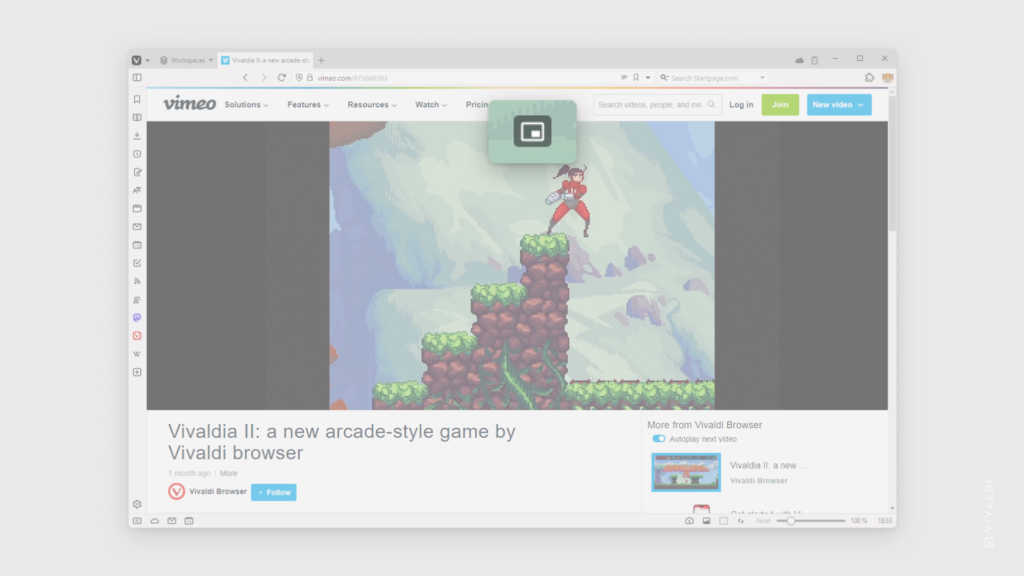
Task: Click the synced tabs cloud icon
Action: (x=799, y=60)
